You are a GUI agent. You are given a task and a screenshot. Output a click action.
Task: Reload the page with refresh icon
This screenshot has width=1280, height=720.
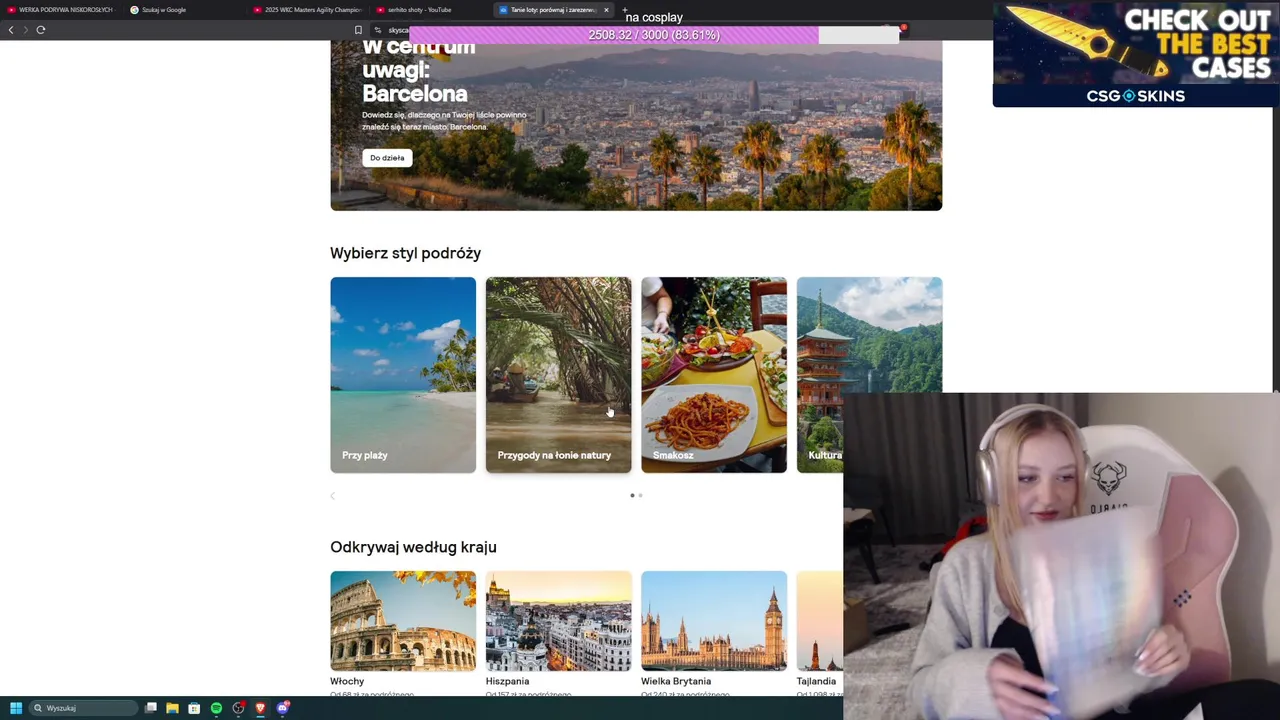click(x=41, y=30)
